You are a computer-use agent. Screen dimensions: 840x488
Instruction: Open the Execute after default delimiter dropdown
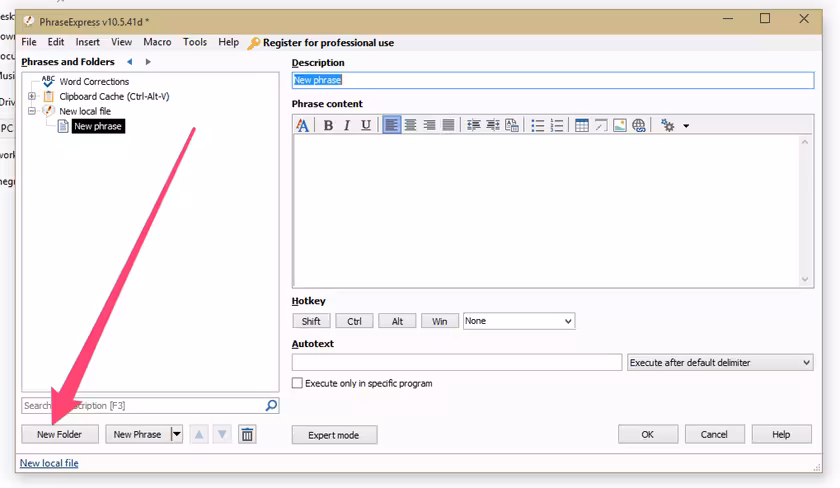(x=720, y=363)
